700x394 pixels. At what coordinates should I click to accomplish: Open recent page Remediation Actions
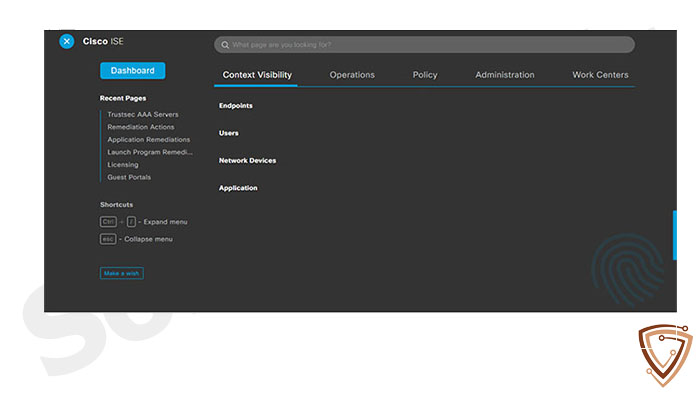pyautogui.click(x=141, y=127)
